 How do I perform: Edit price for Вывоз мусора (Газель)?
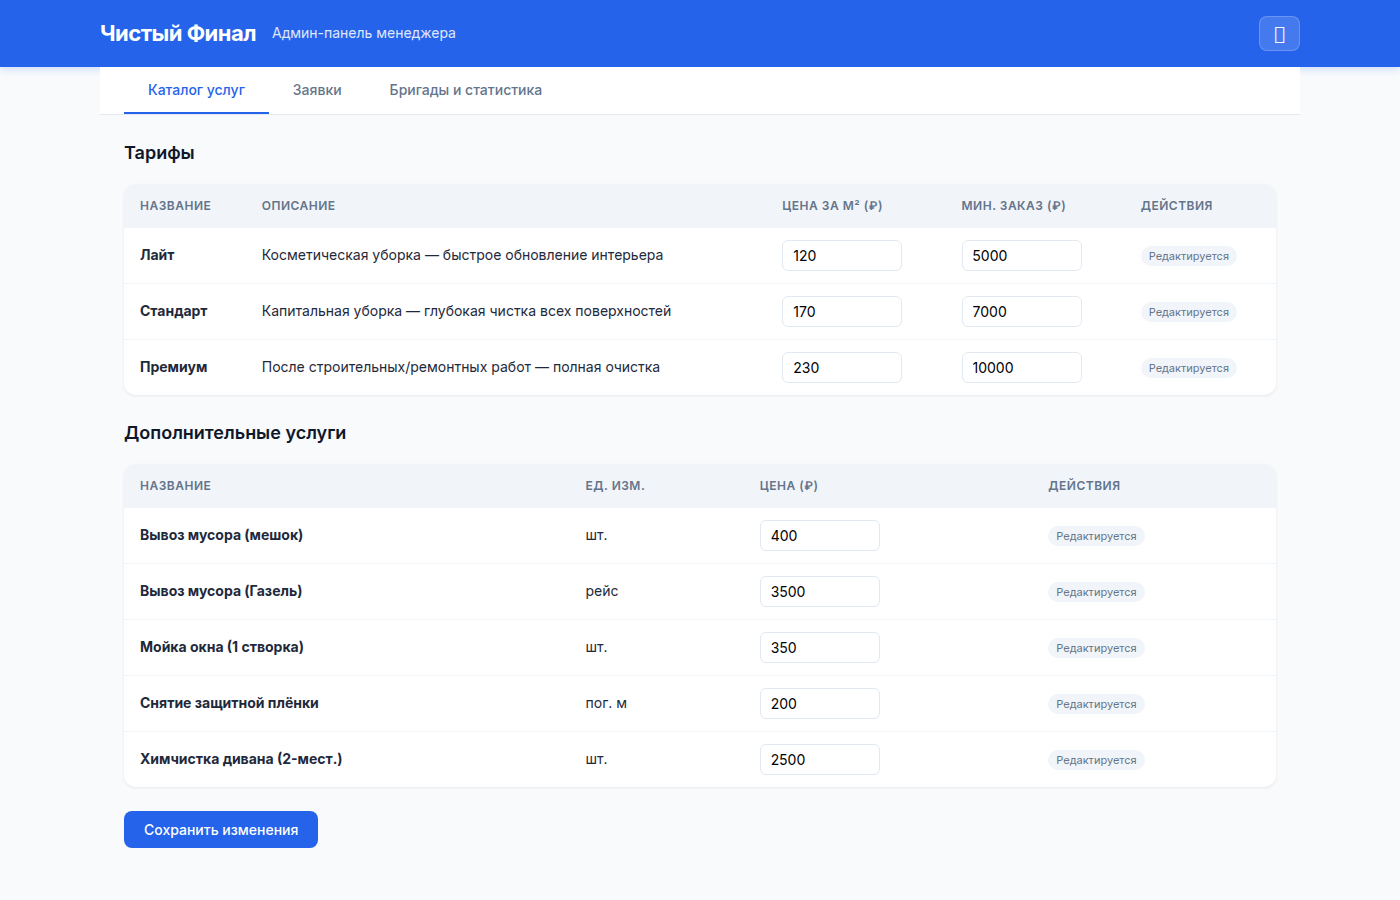point(820,592)
